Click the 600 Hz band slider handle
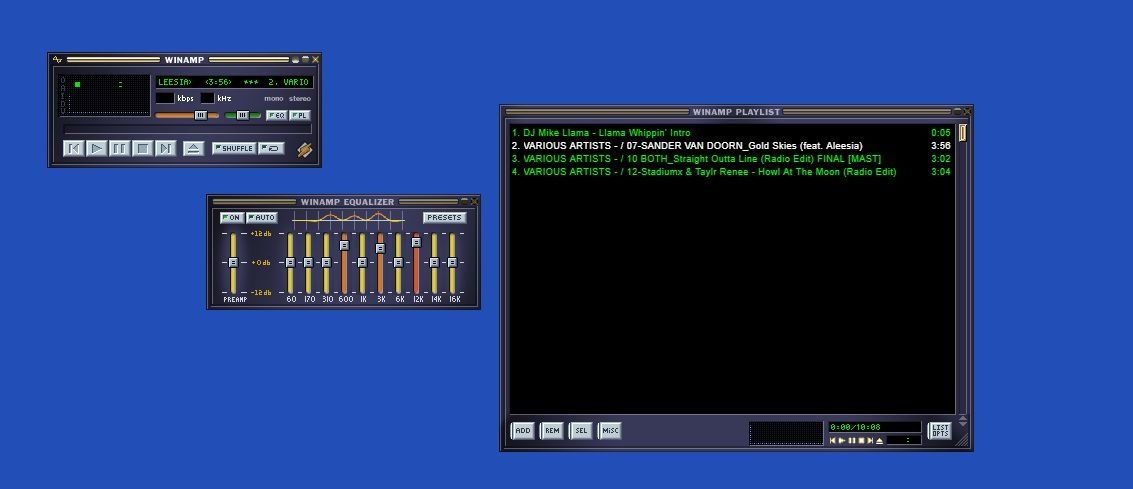This screenshot has height=489, width=1133. click(345, 246)
